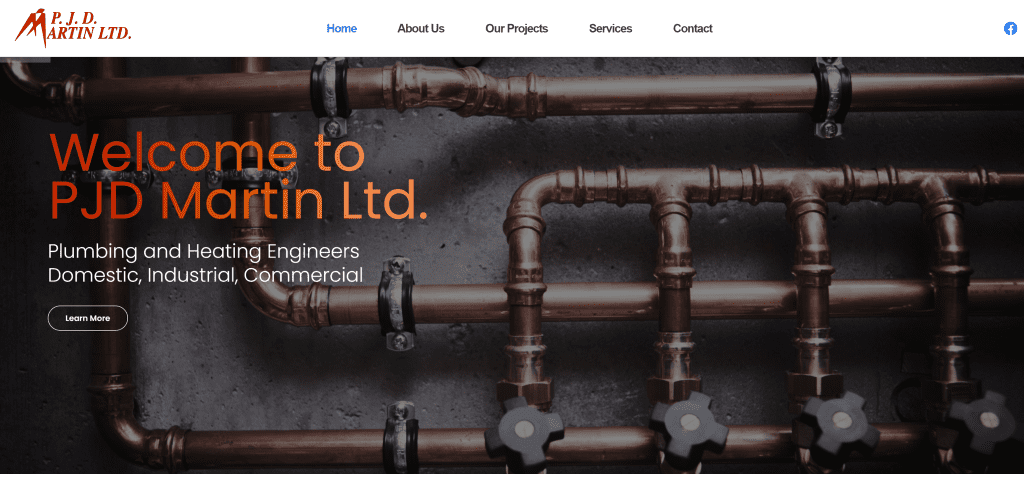The height and width of the screenshot is (478, 1024).
Task: Click the "Welcome to" heading line
Action: pos(207,151)
